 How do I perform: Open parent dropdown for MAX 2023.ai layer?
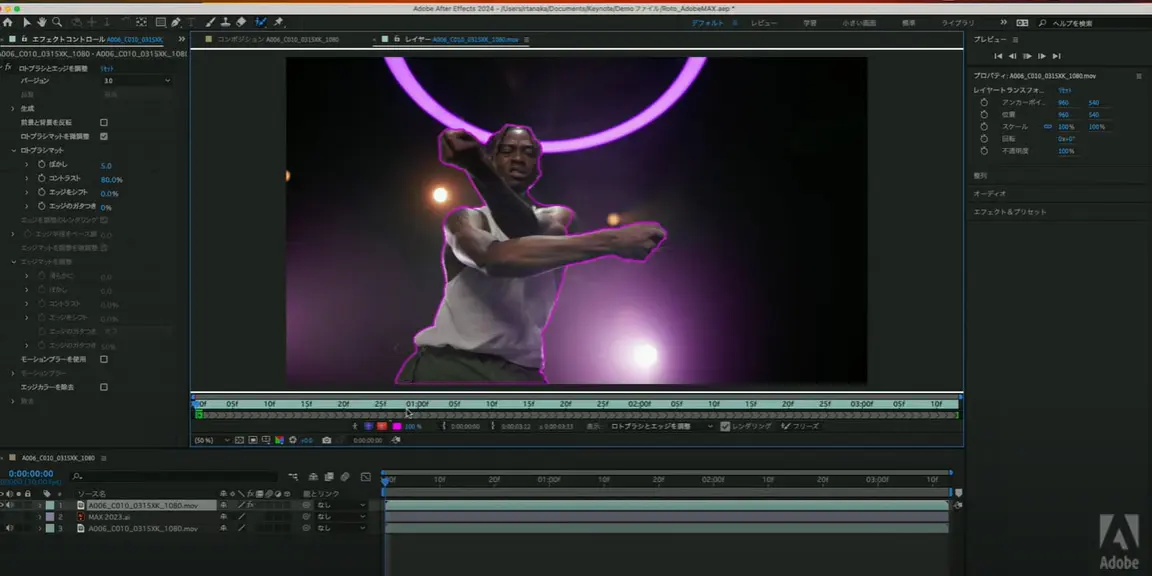341,516
